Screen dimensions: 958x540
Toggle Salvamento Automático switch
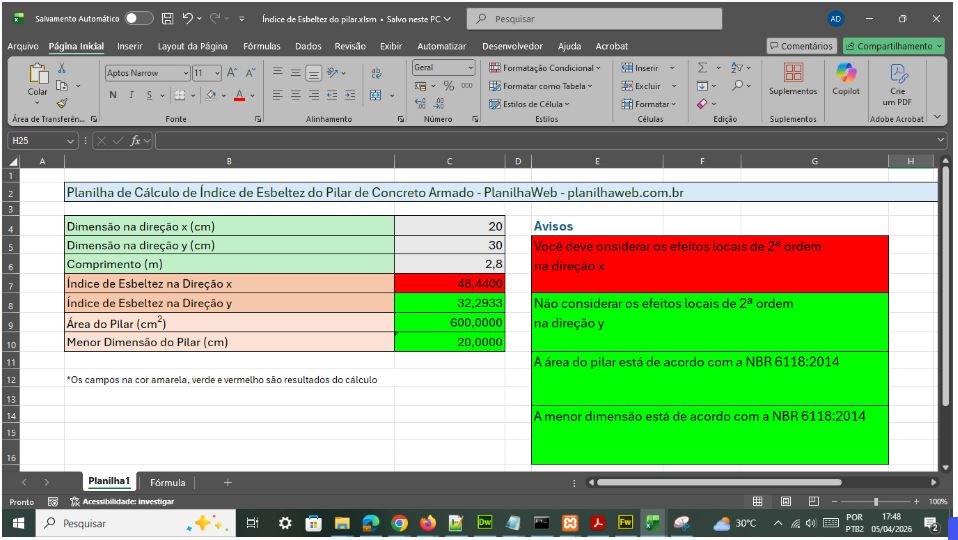[x=138, y=18]
